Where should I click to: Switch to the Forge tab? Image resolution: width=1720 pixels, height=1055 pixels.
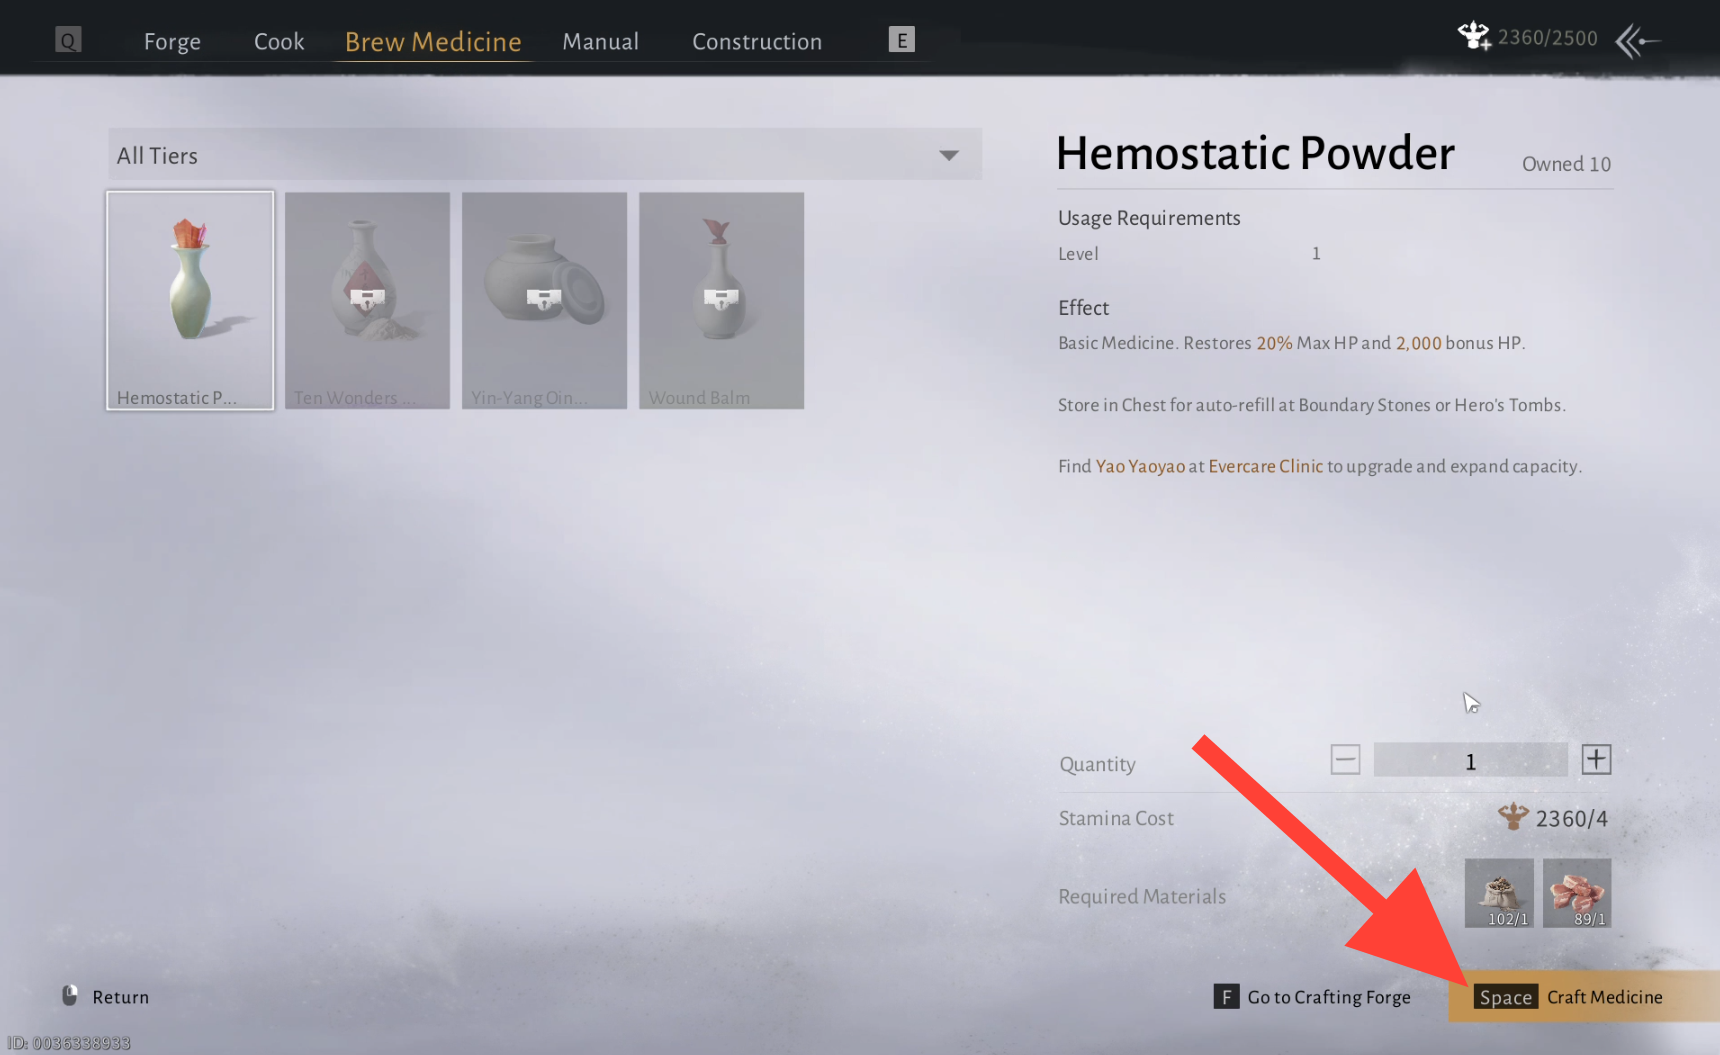(172, 42)
